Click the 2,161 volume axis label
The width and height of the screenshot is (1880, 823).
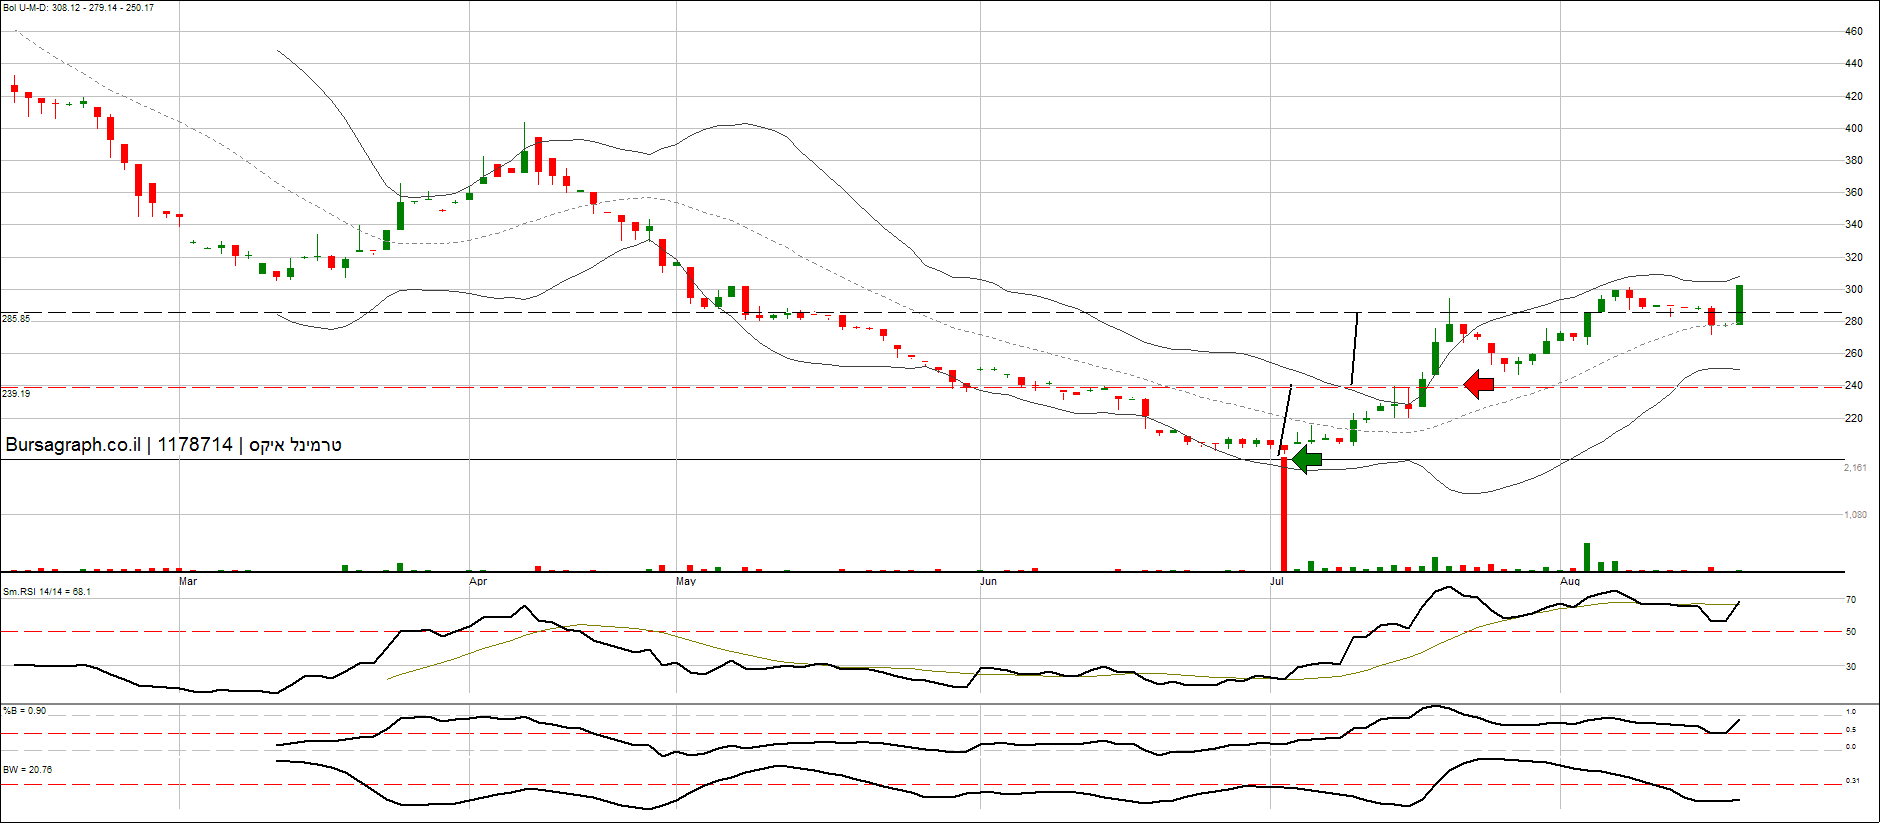click(x=1855, y=468)
